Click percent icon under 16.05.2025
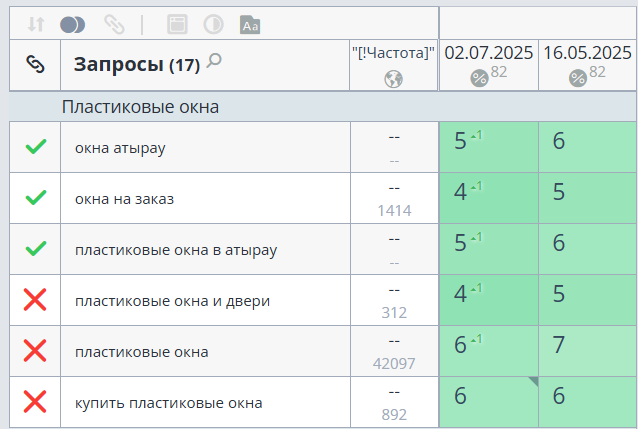 tap(578, 78)
